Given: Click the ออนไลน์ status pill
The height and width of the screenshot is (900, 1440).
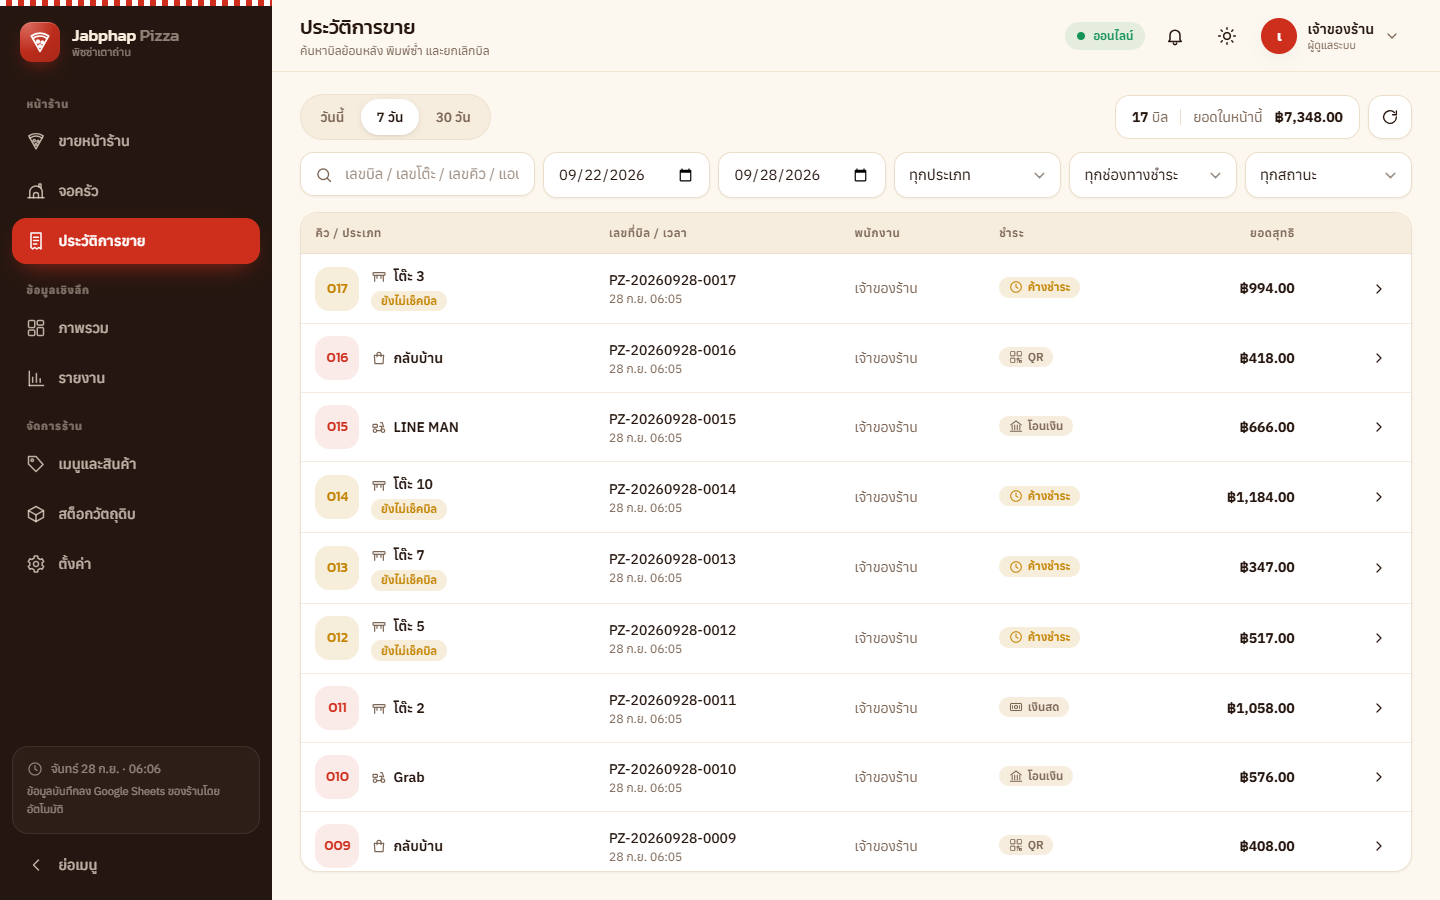Looking at the screenshot, I should (1105, 36).
